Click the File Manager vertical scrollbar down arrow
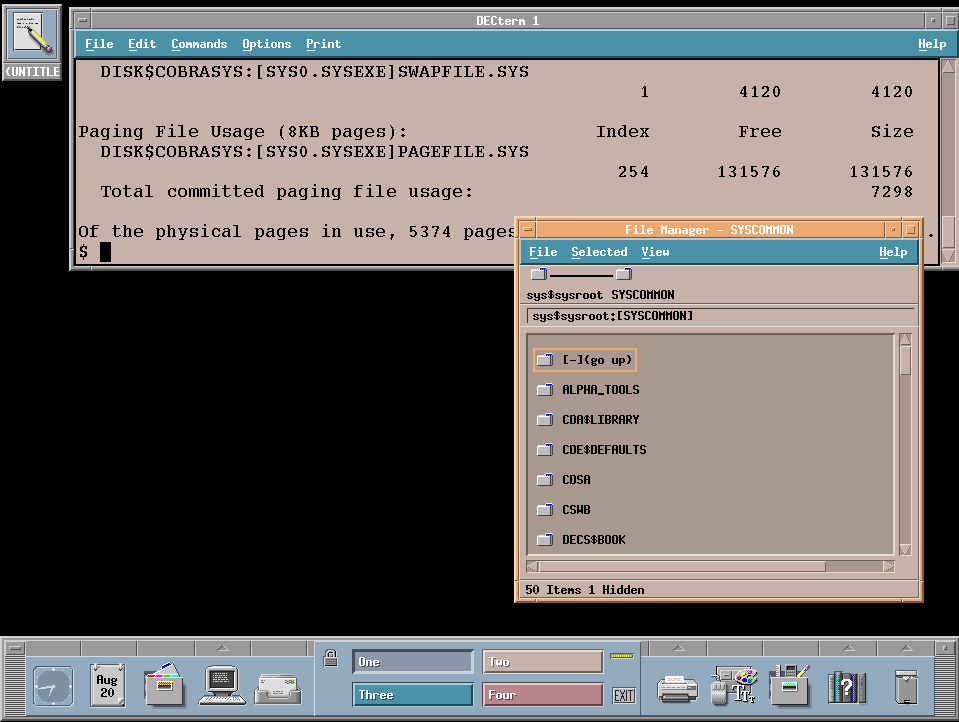Image resolution: width=959 pixels, height=722 pixels. pos(905,549)
